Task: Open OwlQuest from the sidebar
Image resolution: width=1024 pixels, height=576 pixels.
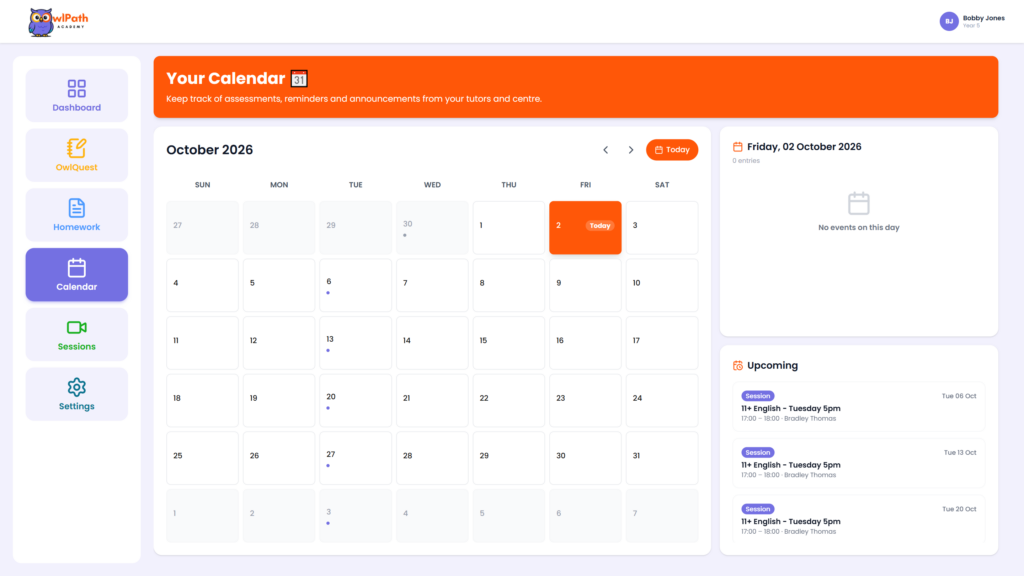Action: tap(76, 155)
